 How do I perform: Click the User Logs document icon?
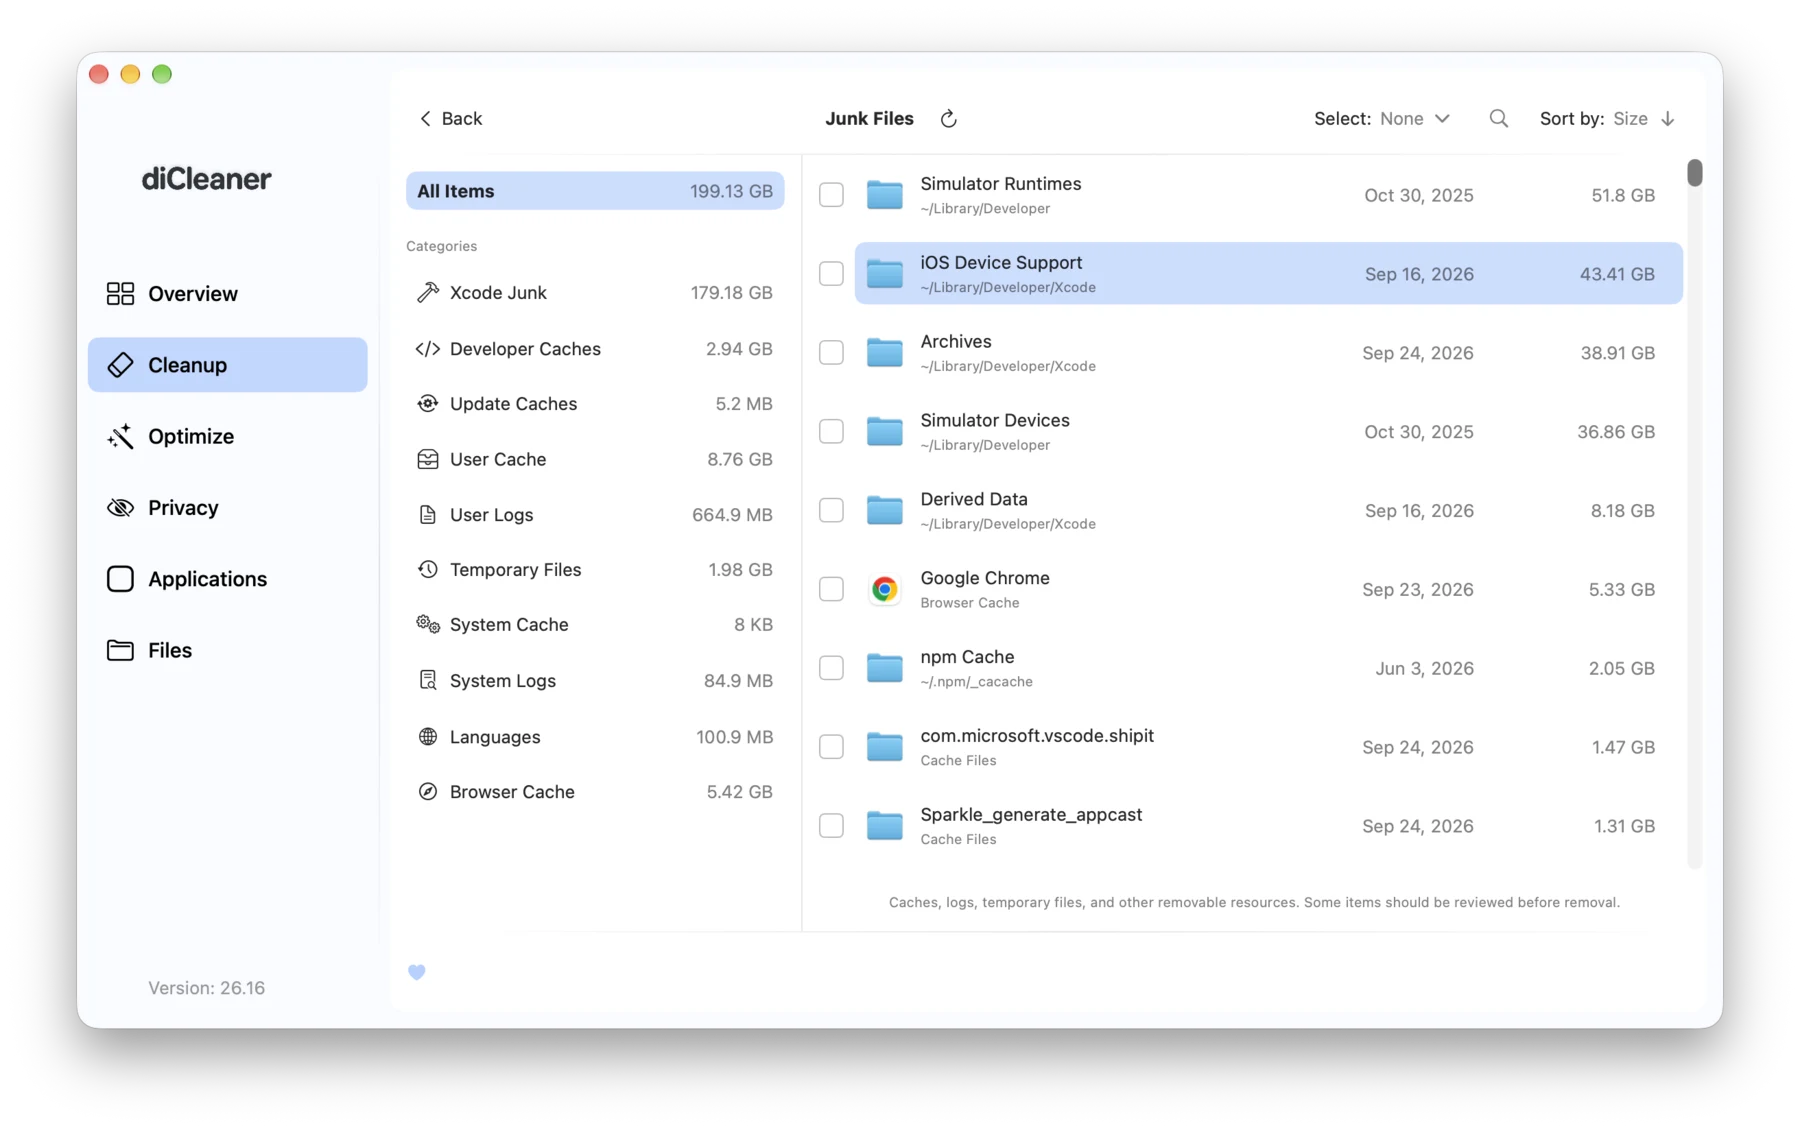pos(428,514)
